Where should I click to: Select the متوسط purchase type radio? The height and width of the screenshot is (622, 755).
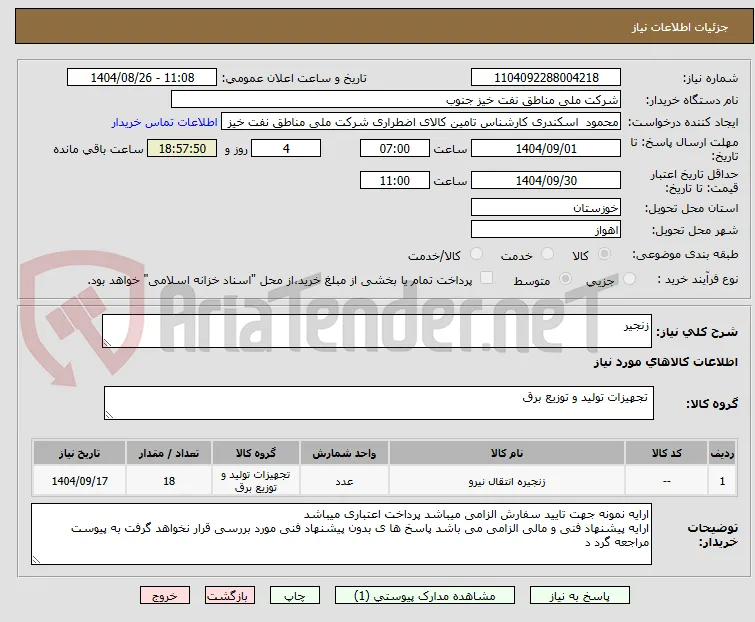565,279
